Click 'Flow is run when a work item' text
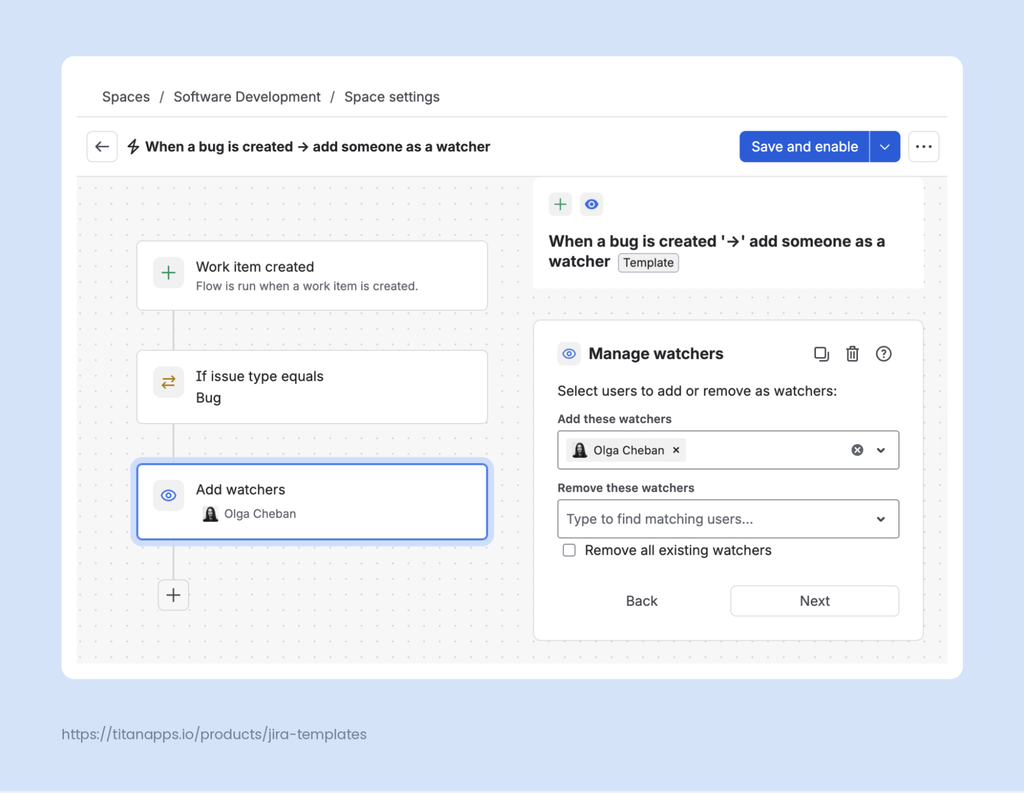 point(307,286)
